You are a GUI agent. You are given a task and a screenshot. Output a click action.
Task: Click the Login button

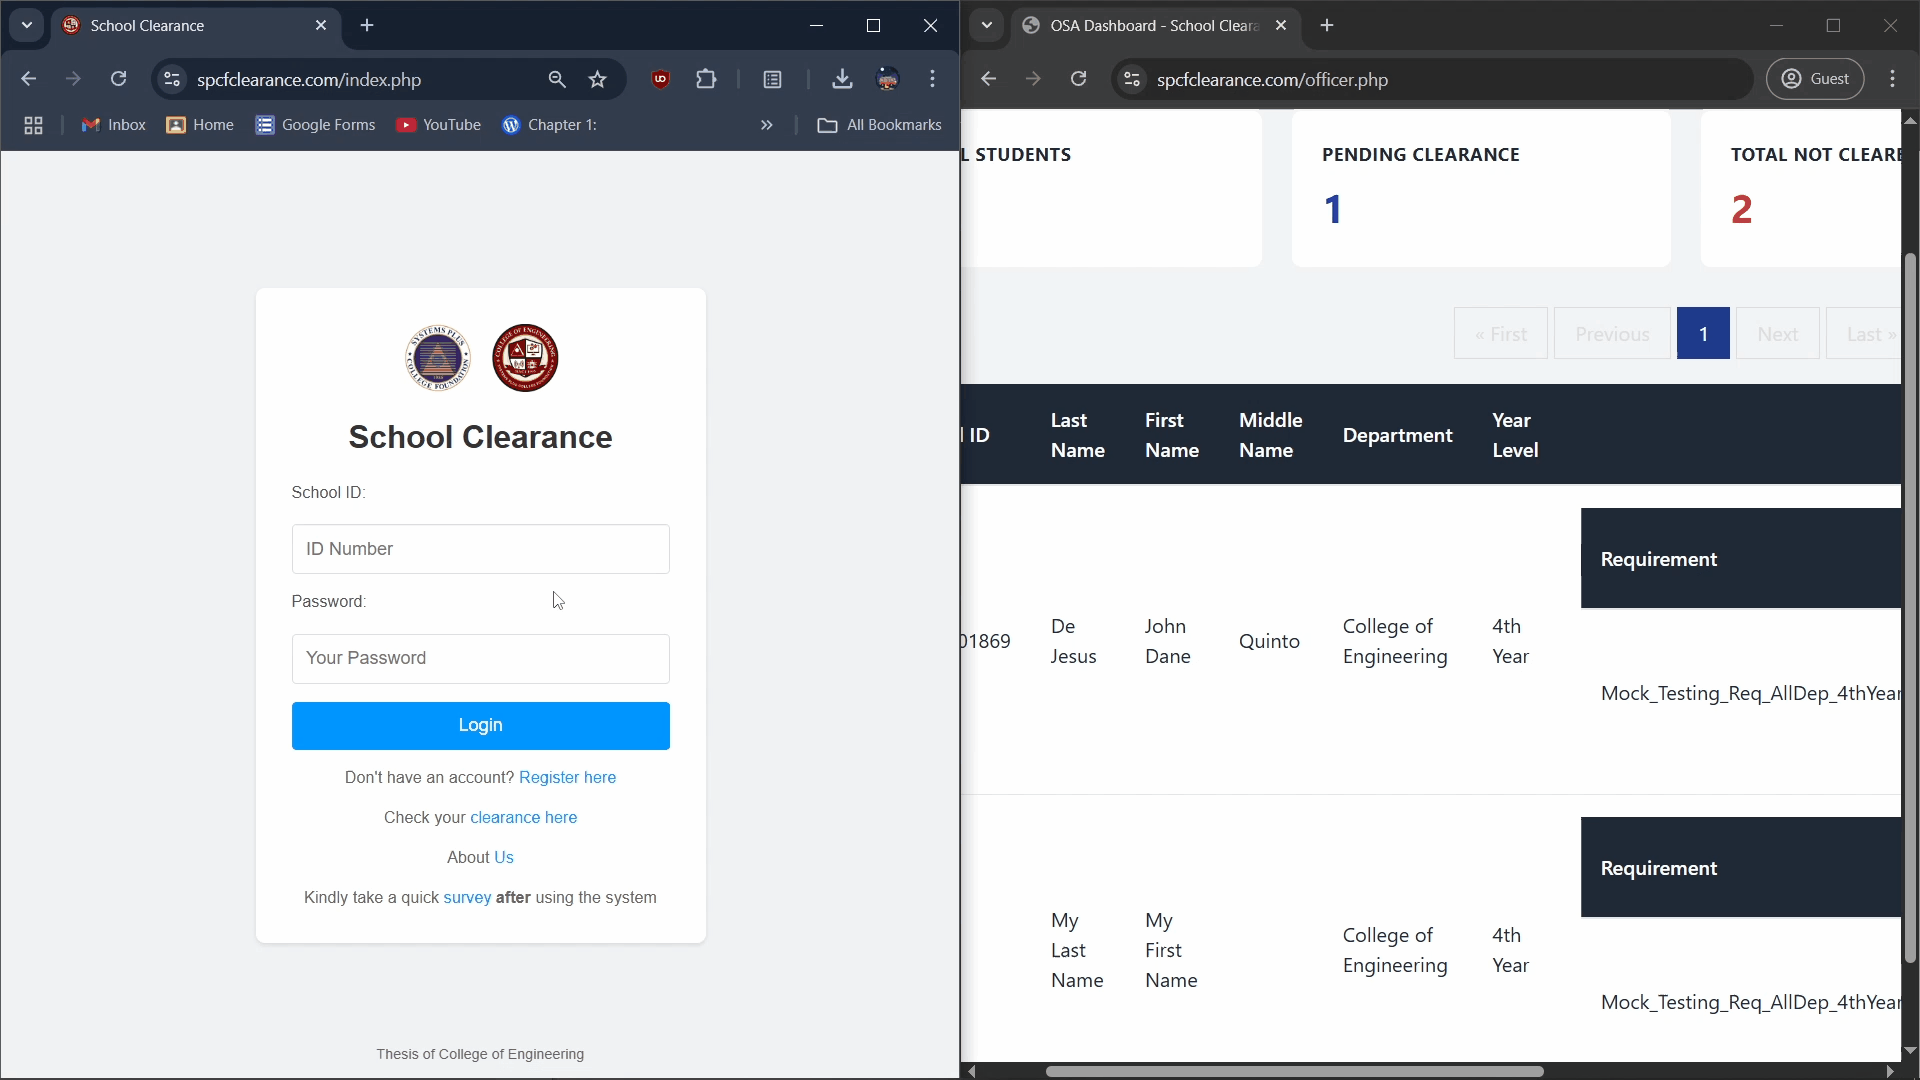[480, 725]
